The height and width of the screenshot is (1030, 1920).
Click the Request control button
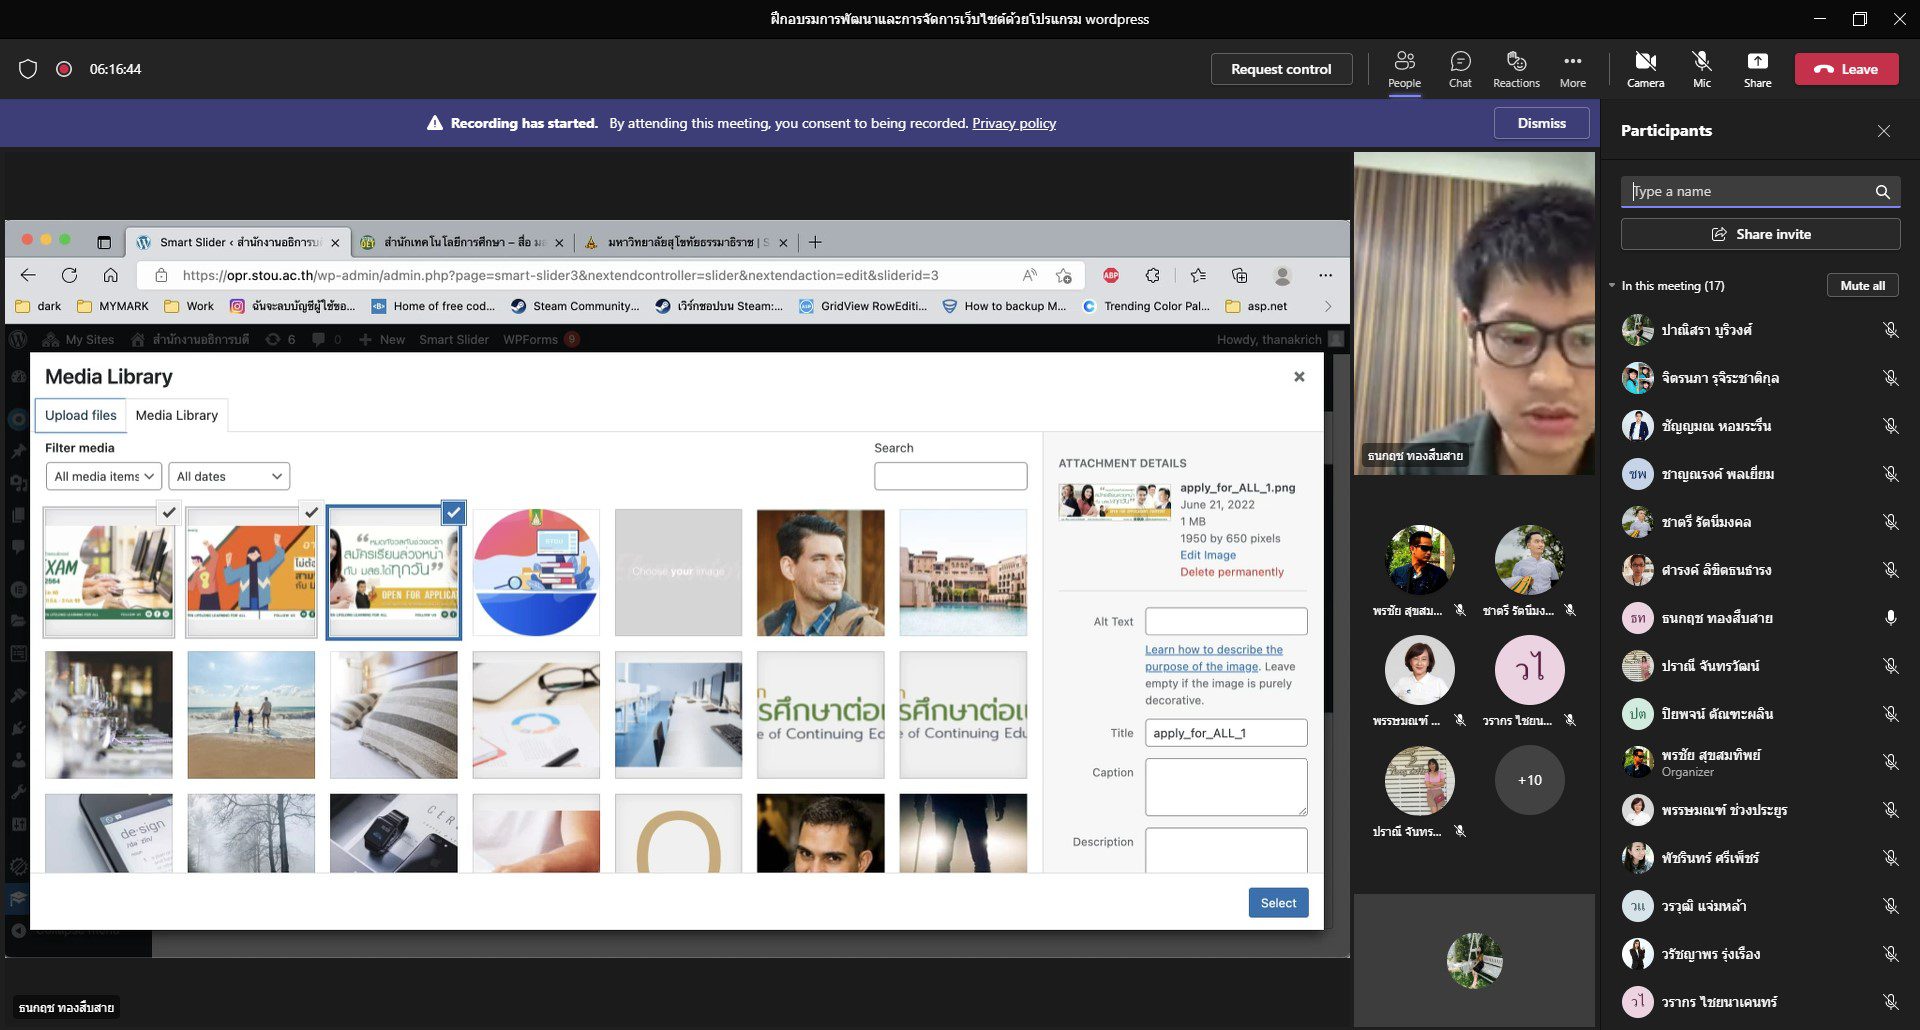click(x=1280, y=69)
